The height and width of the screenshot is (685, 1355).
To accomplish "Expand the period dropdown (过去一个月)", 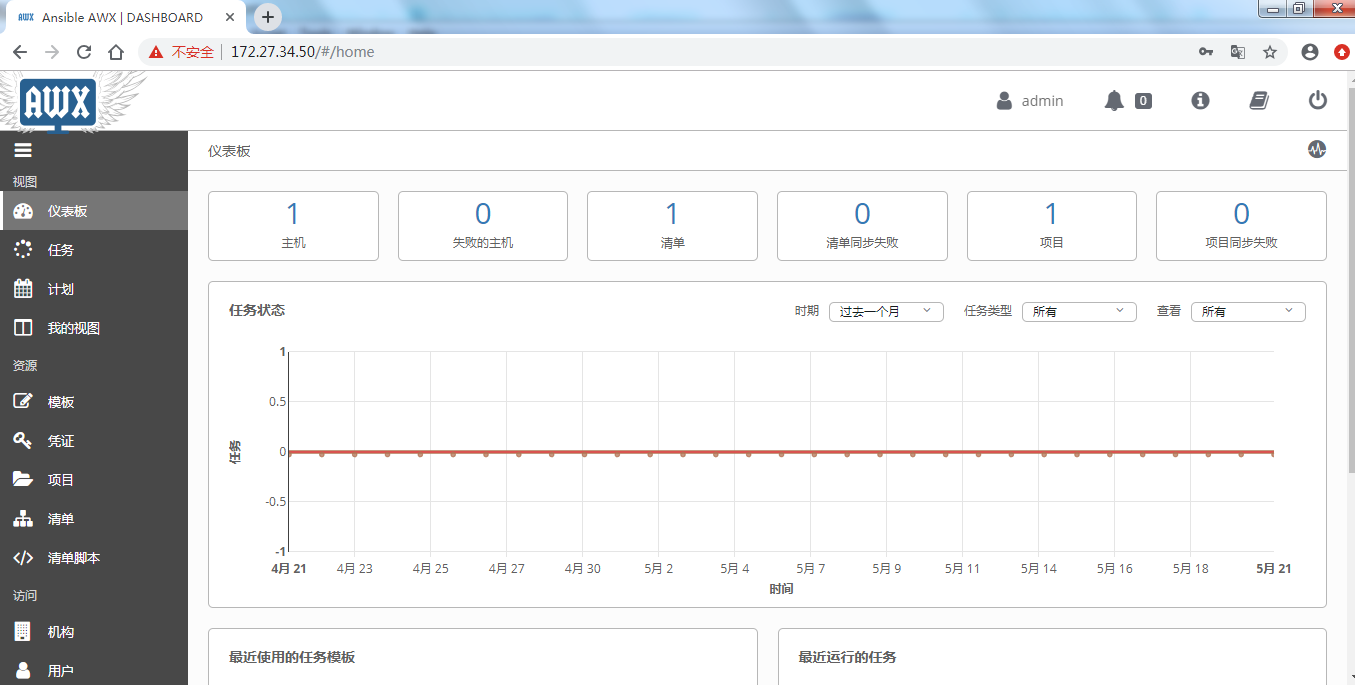I will coord(886,311).
